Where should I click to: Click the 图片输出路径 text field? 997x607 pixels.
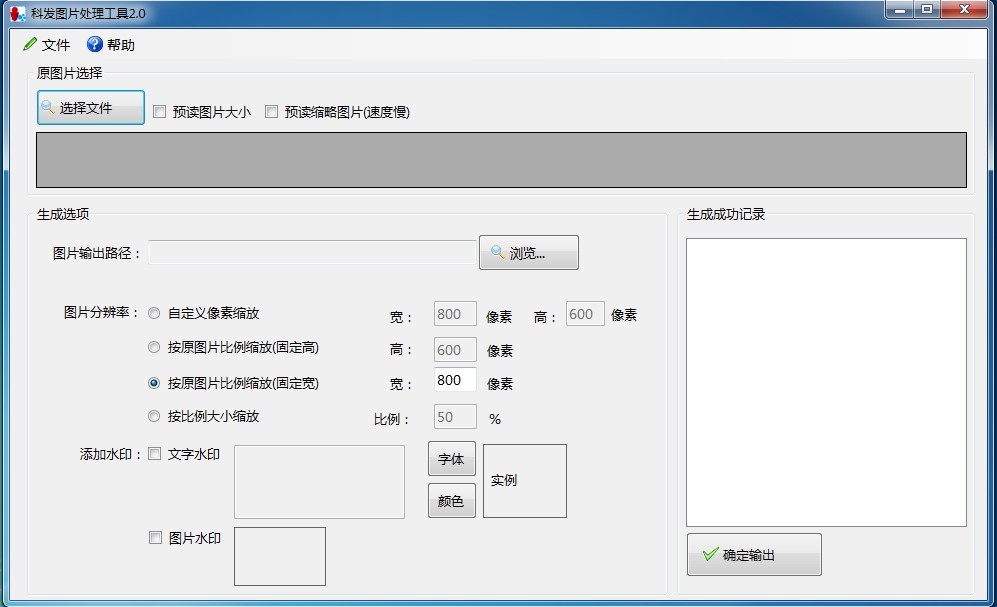(312, 253)
